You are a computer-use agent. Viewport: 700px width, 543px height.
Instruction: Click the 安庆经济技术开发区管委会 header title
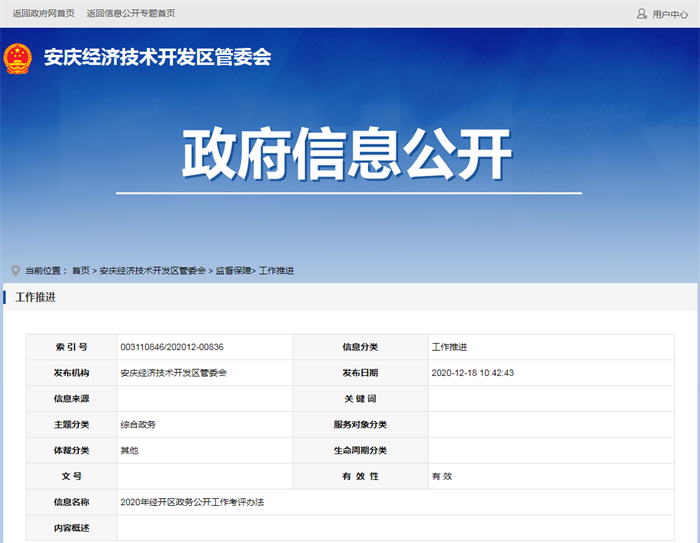[x=157, y=58]
